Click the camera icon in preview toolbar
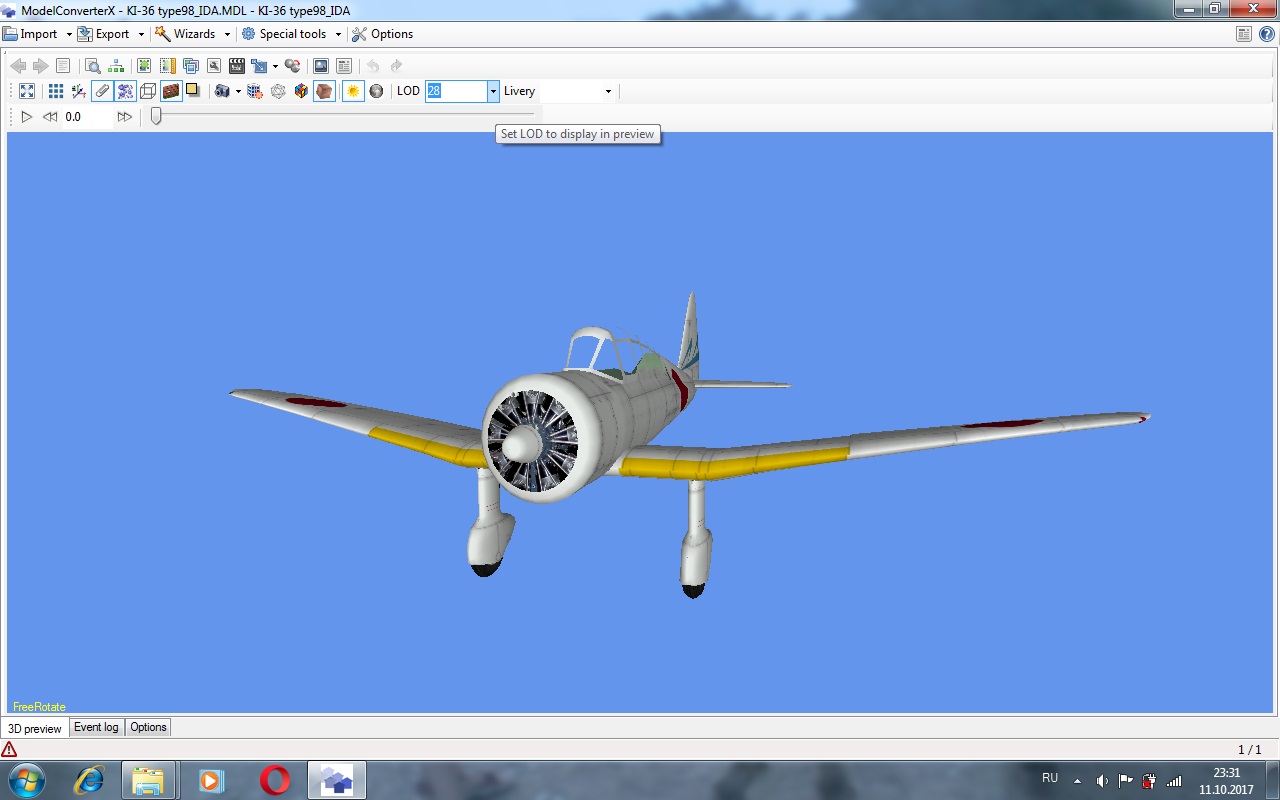The width and height of the screenshot is (1280, 800). coord(222,91)
